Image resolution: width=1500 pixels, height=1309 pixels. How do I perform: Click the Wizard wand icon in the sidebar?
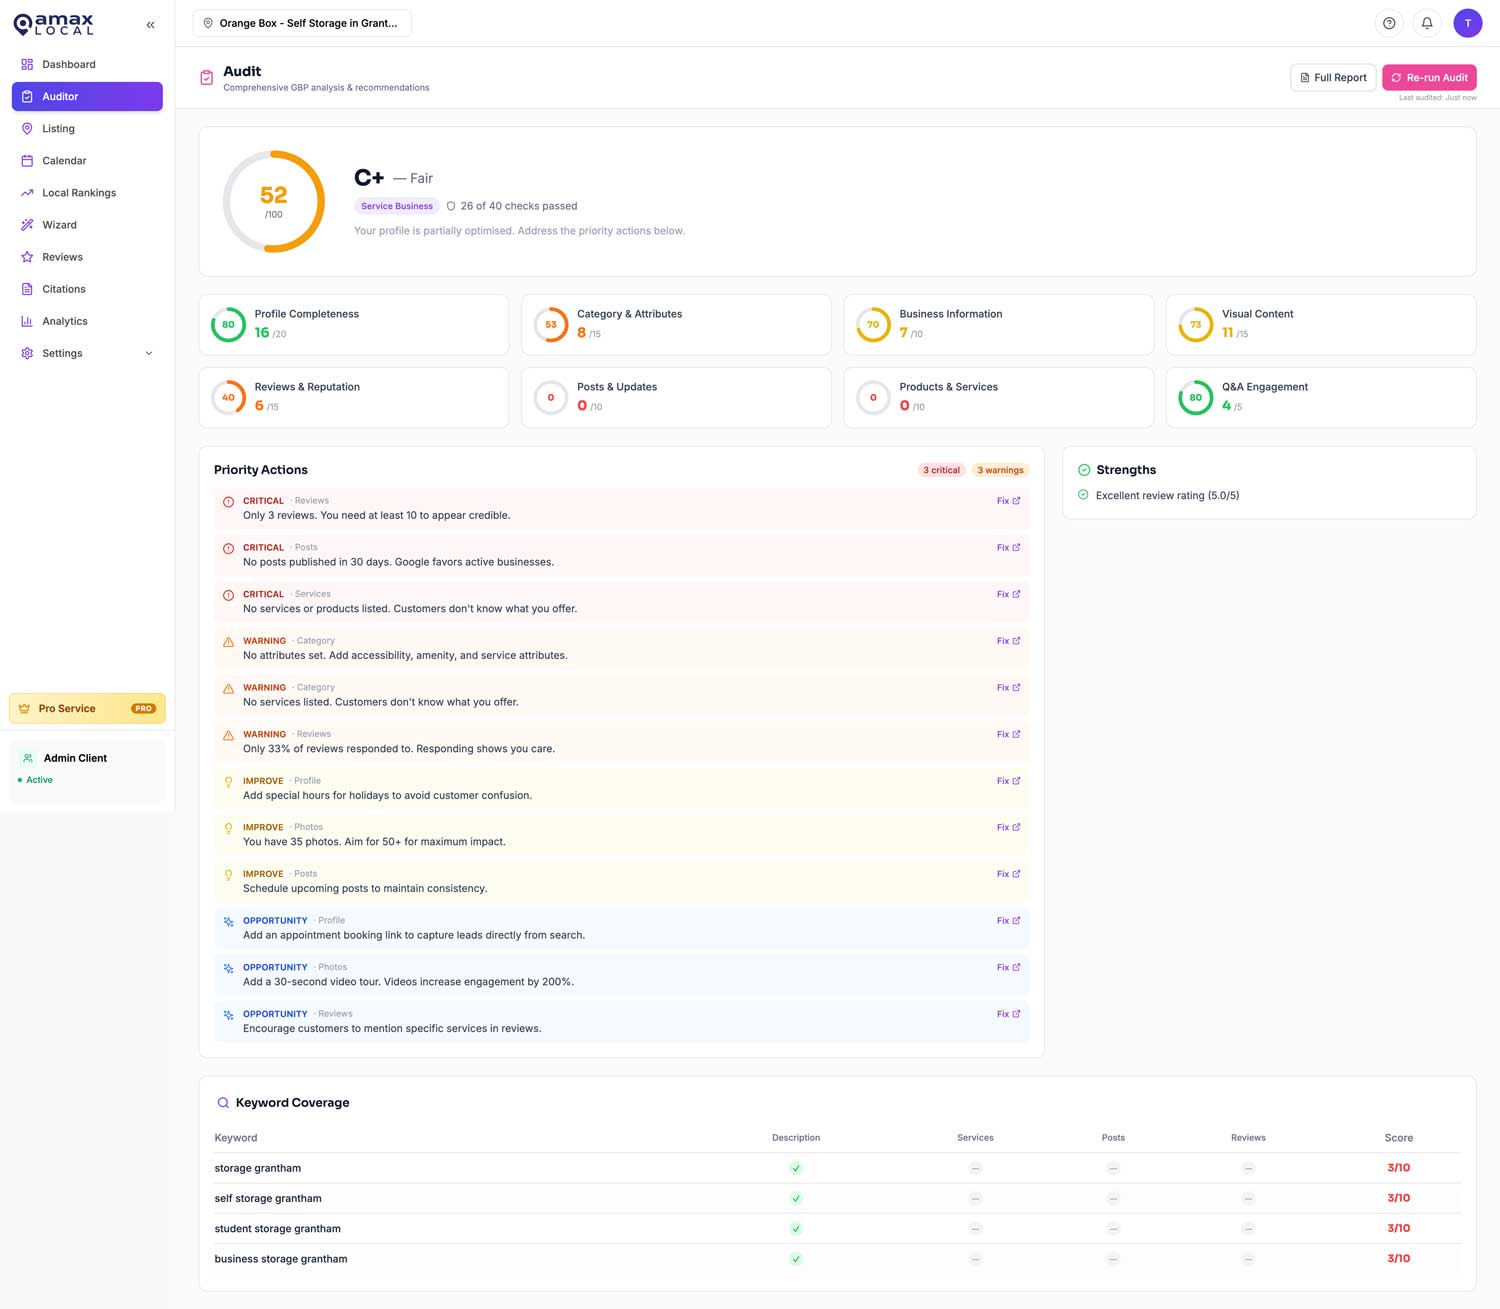[x=27, y=224]
